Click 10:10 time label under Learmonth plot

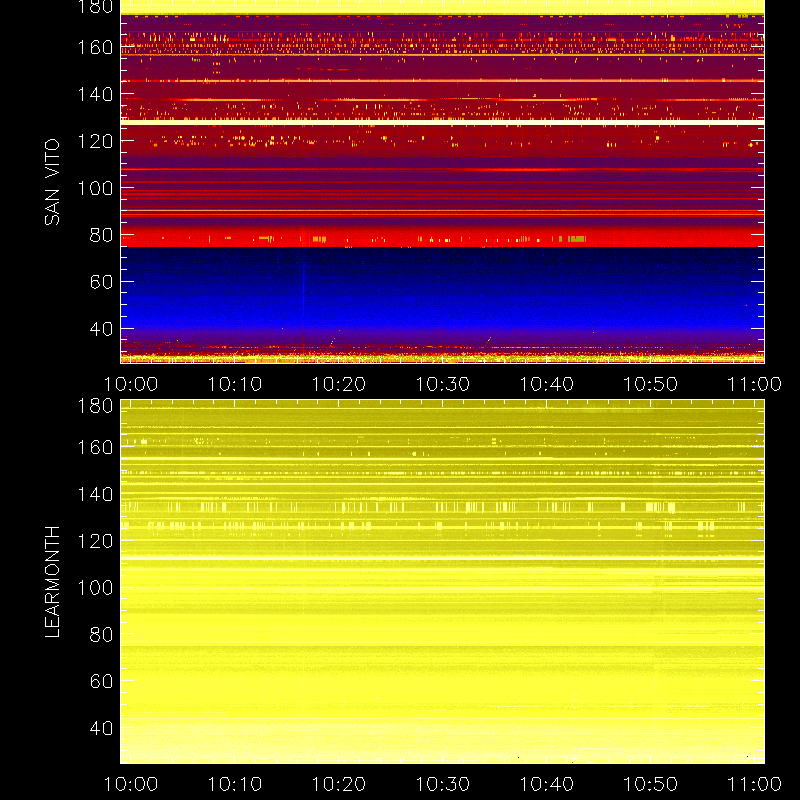[235, 784]
